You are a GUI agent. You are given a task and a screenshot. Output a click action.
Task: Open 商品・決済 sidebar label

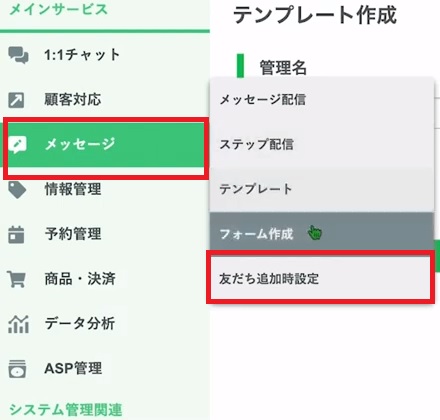point(80,279)
